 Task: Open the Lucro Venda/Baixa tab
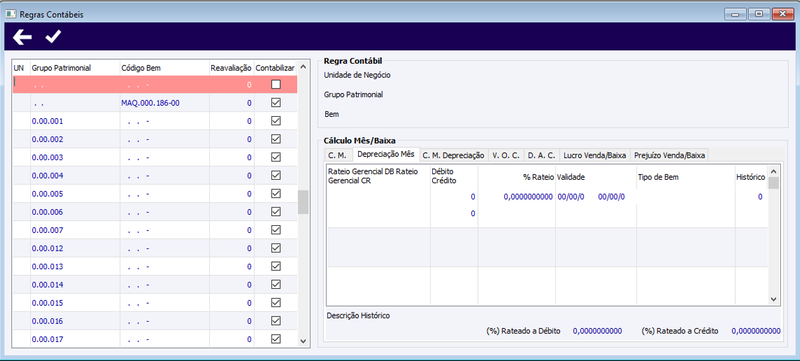click(595, 156)
